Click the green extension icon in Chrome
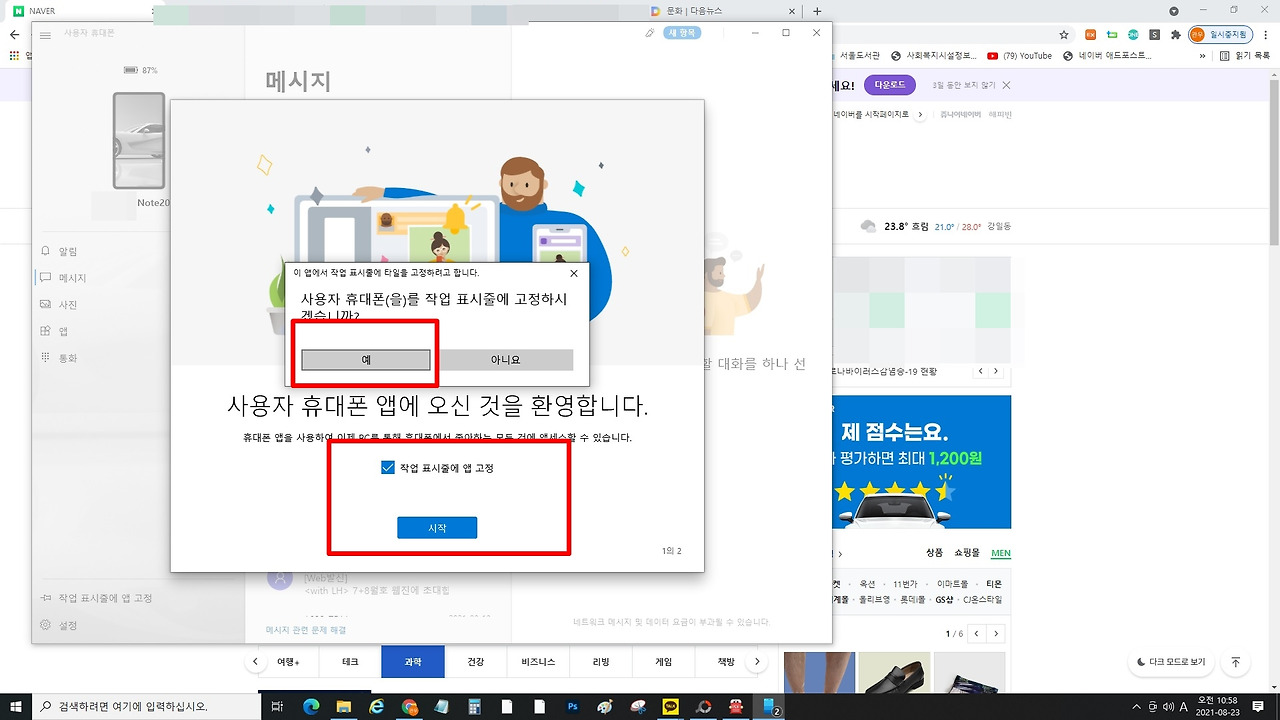Viewport: 1280px width, 720px height. click(1112, 35)
